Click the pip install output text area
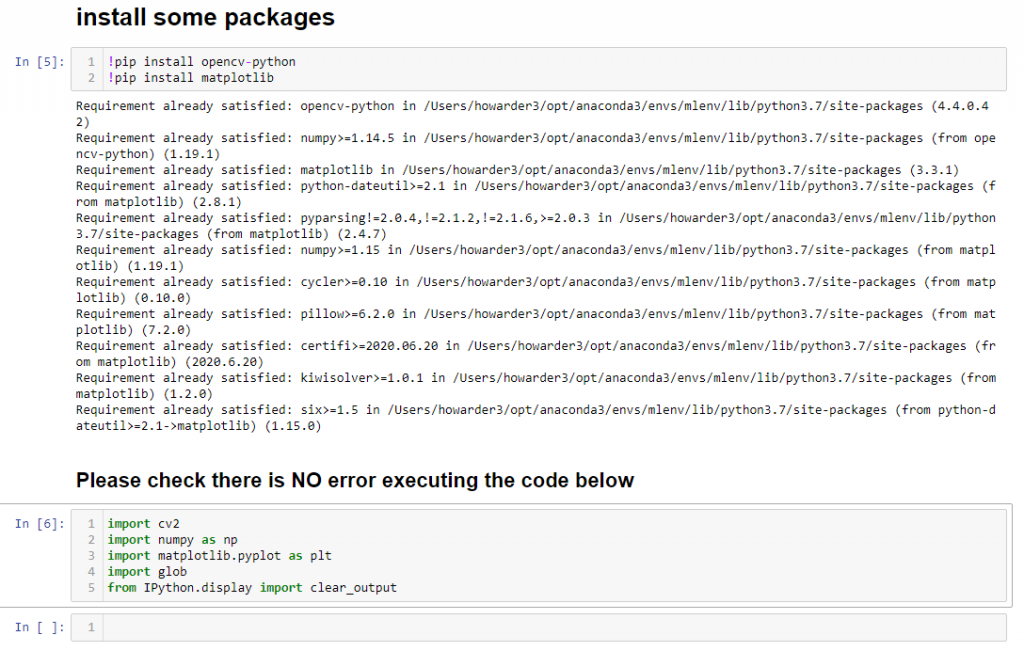The width and height of the screenshot is (1024, 651). coord(535,266)
